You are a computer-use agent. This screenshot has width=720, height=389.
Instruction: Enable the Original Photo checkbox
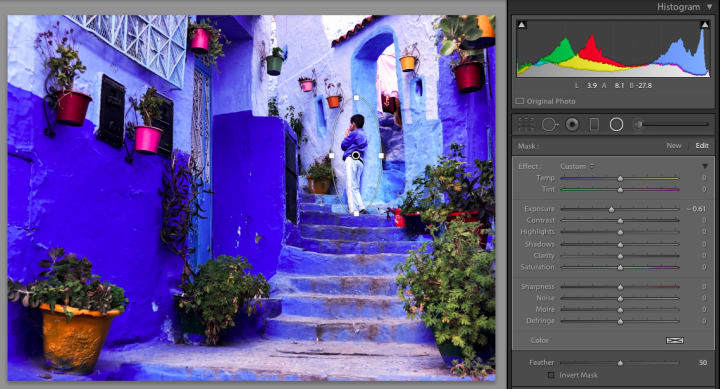[520, 101]
